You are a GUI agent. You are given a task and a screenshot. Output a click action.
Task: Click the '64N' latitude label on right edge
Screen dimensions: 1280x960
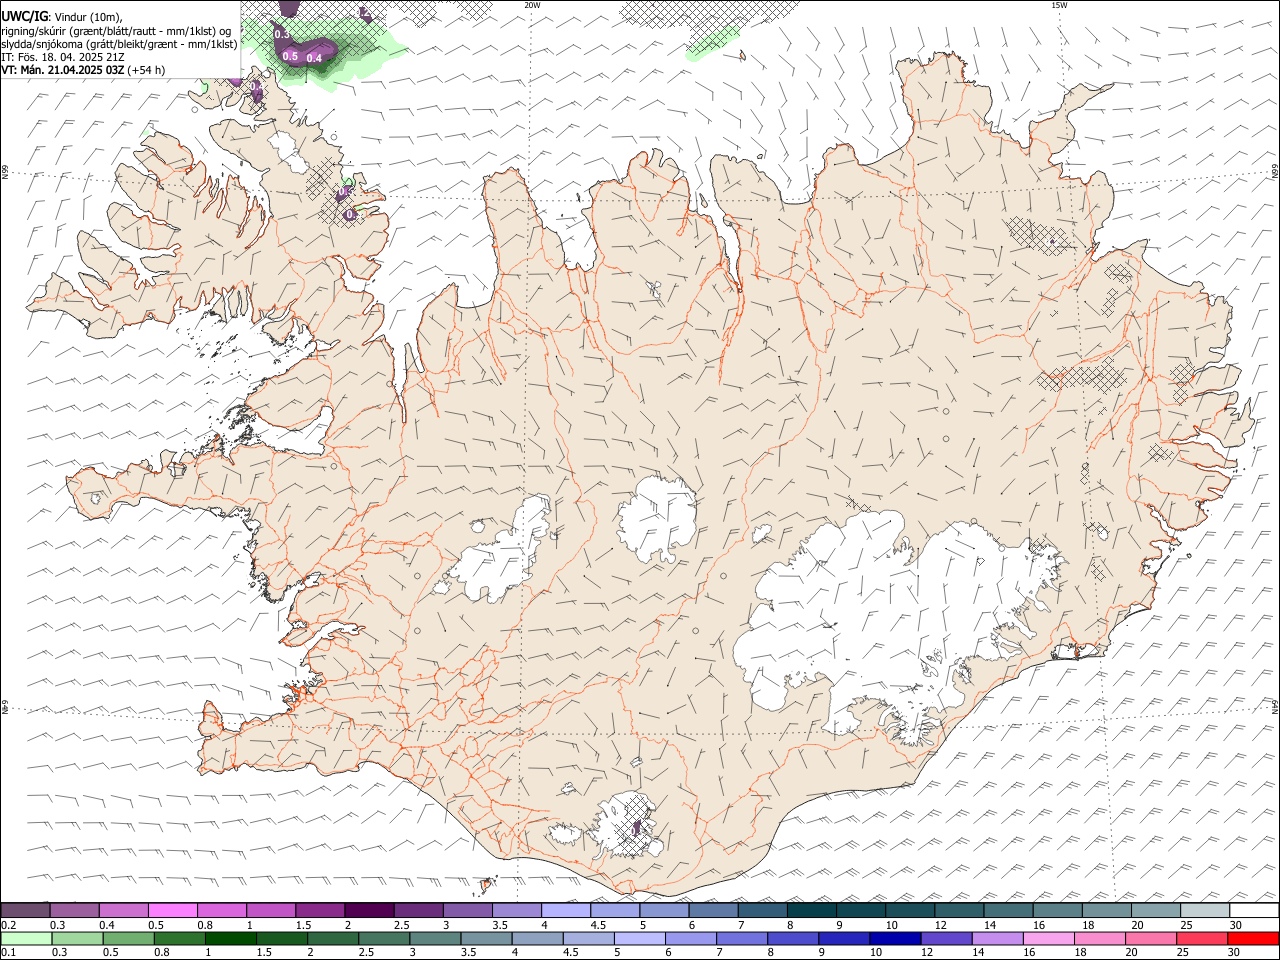pos(1275,705)
